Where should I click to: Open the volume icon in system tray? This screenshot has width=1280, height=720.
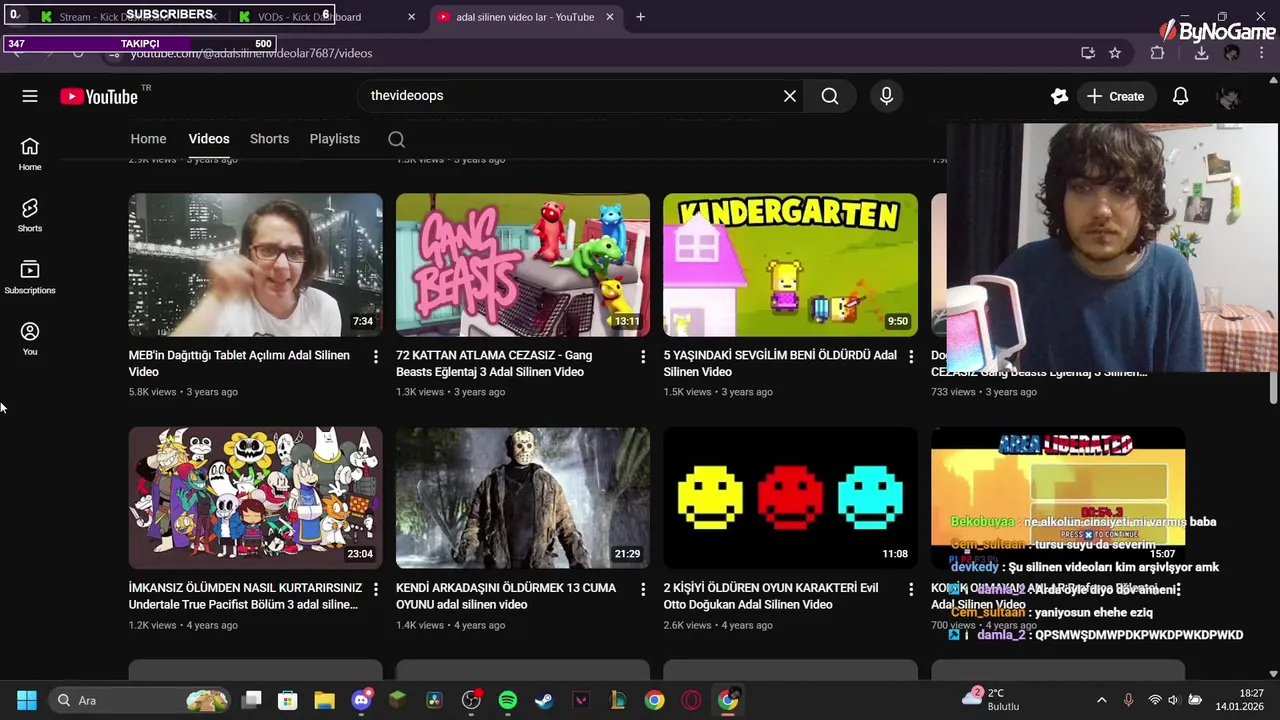1173,700
